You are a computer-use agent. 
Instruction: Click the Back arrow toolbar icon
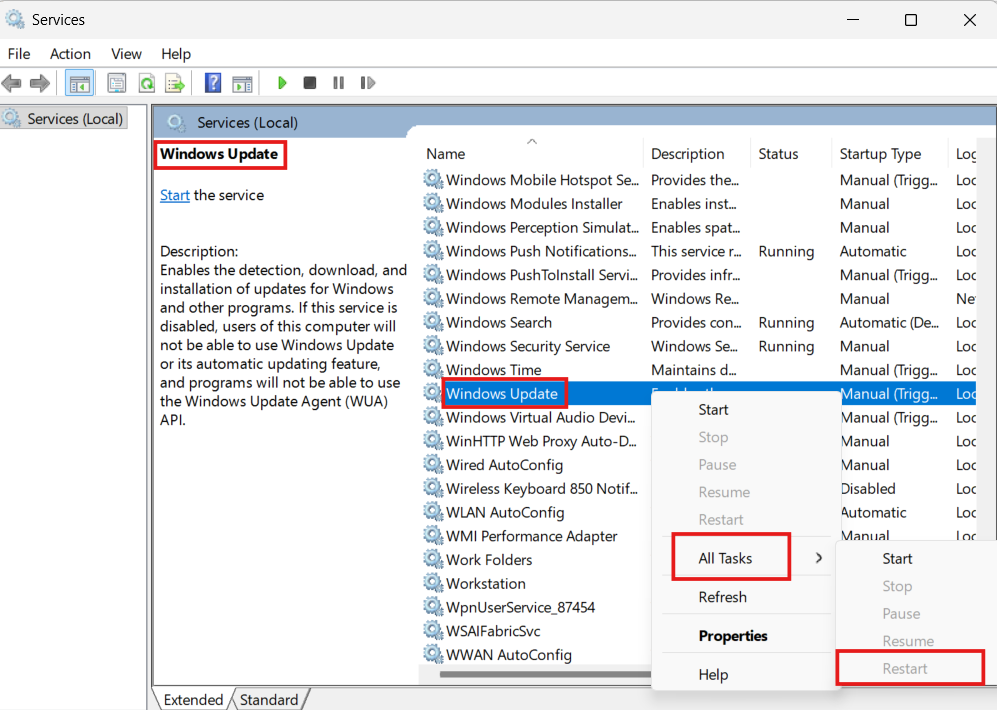click(12, 83)
